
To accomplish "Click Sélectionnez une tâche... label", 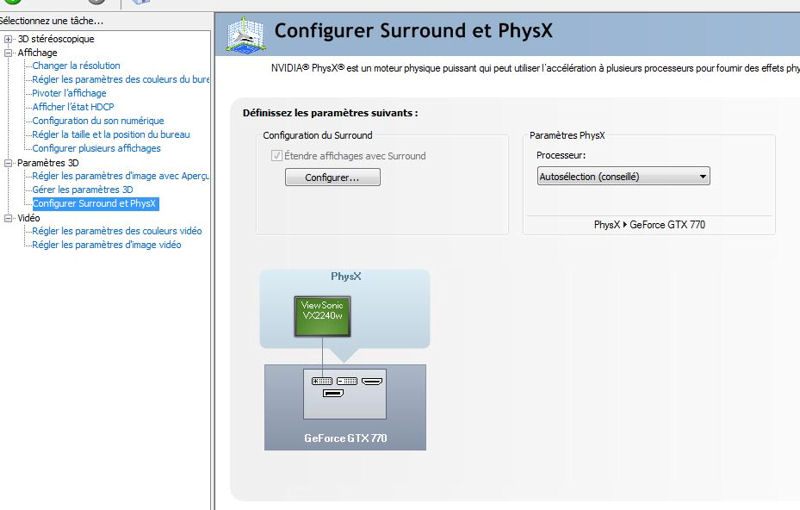I will coord(51,21).
